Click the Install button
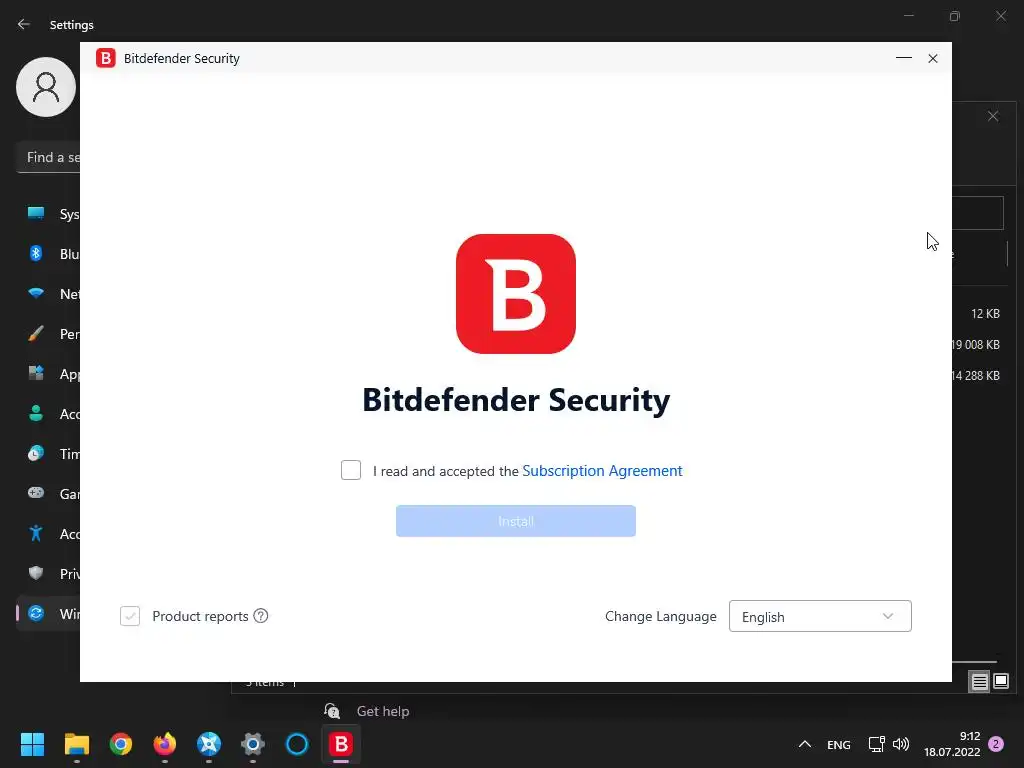Image resolution: width=1024 pixels, height=768 pixels. pos(516,521)
